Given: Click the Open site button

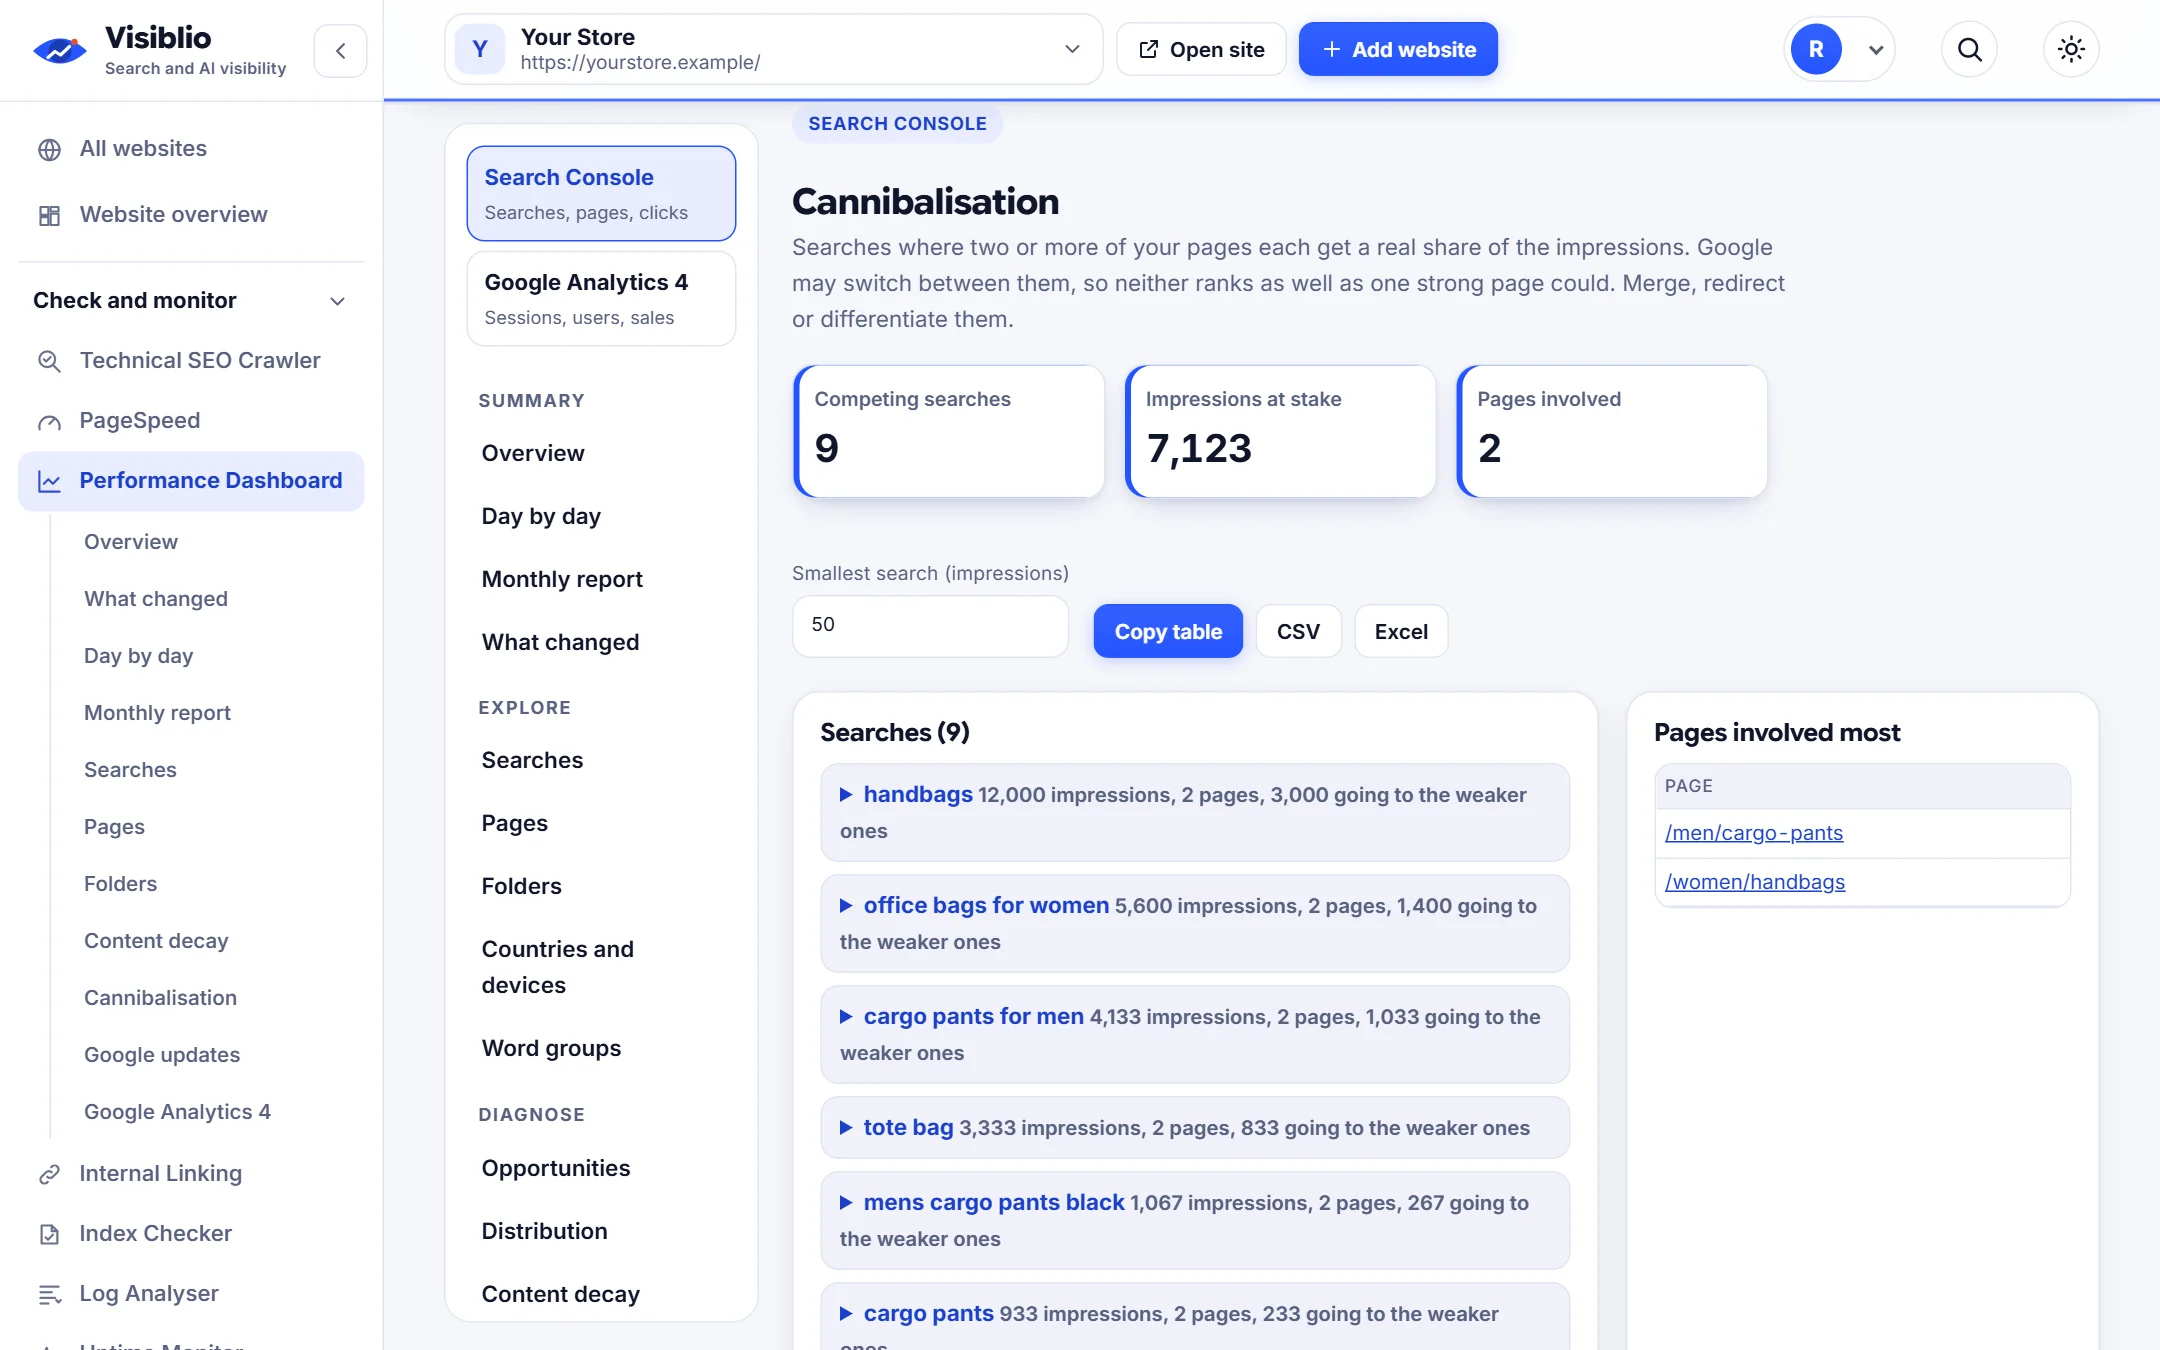Looking at the screenshot, I should 1201,49.
